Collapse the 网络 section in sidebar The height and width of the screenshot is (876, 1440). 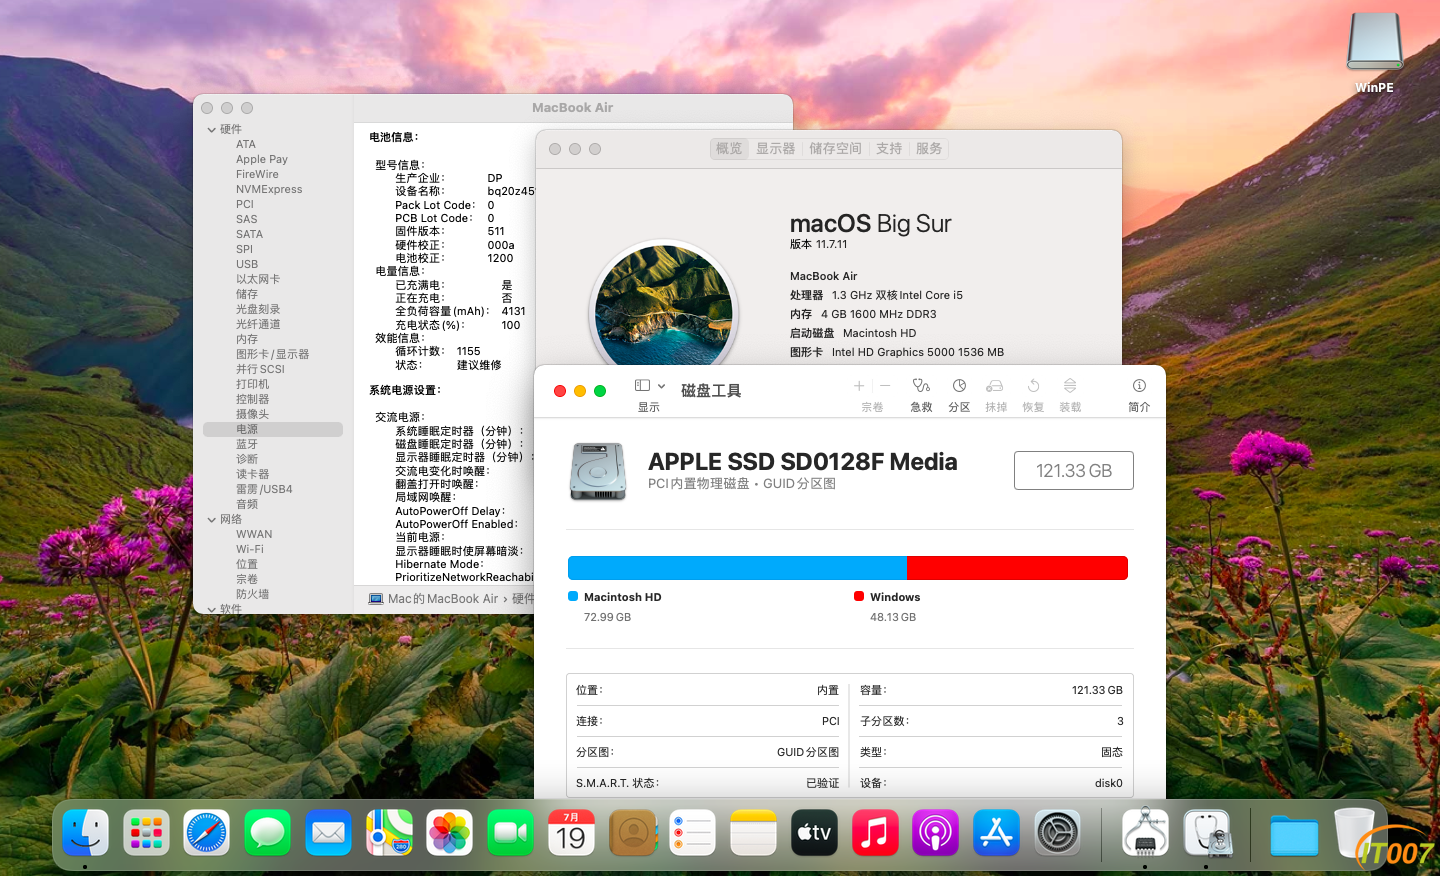click(211, 519)
